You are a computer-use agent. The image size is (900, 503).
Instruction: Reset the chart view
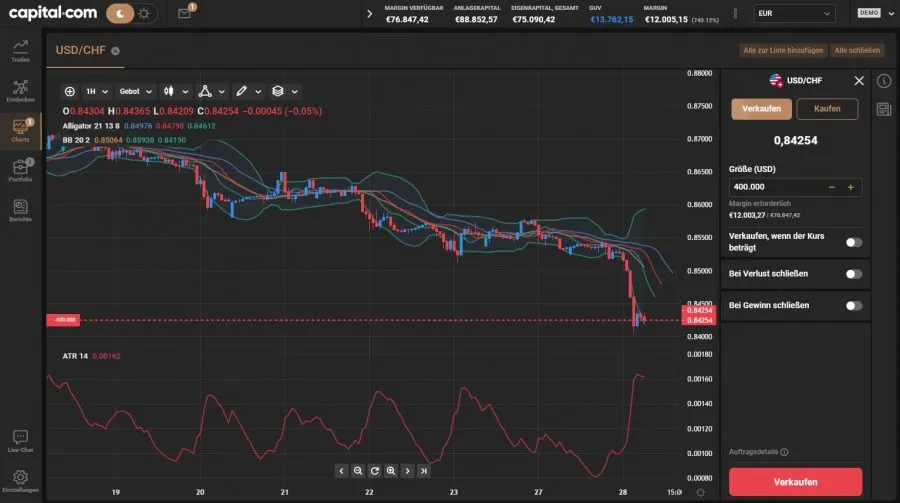(374, 470)
